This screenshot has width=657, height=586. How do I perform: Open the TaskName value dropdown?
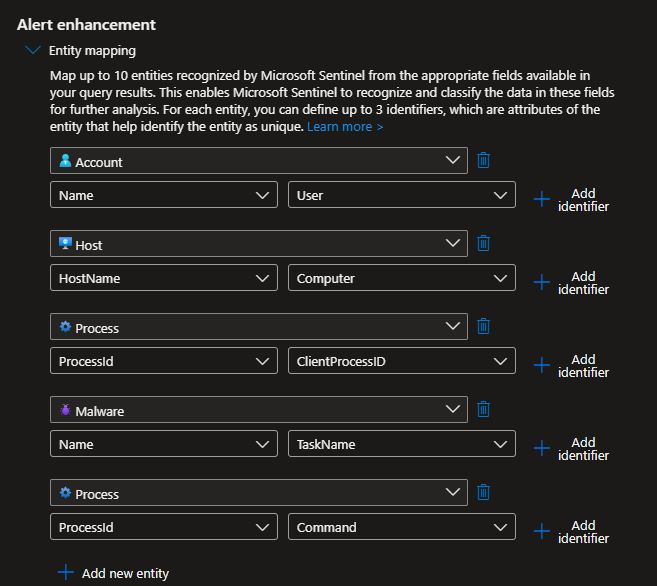click(402, 444)
